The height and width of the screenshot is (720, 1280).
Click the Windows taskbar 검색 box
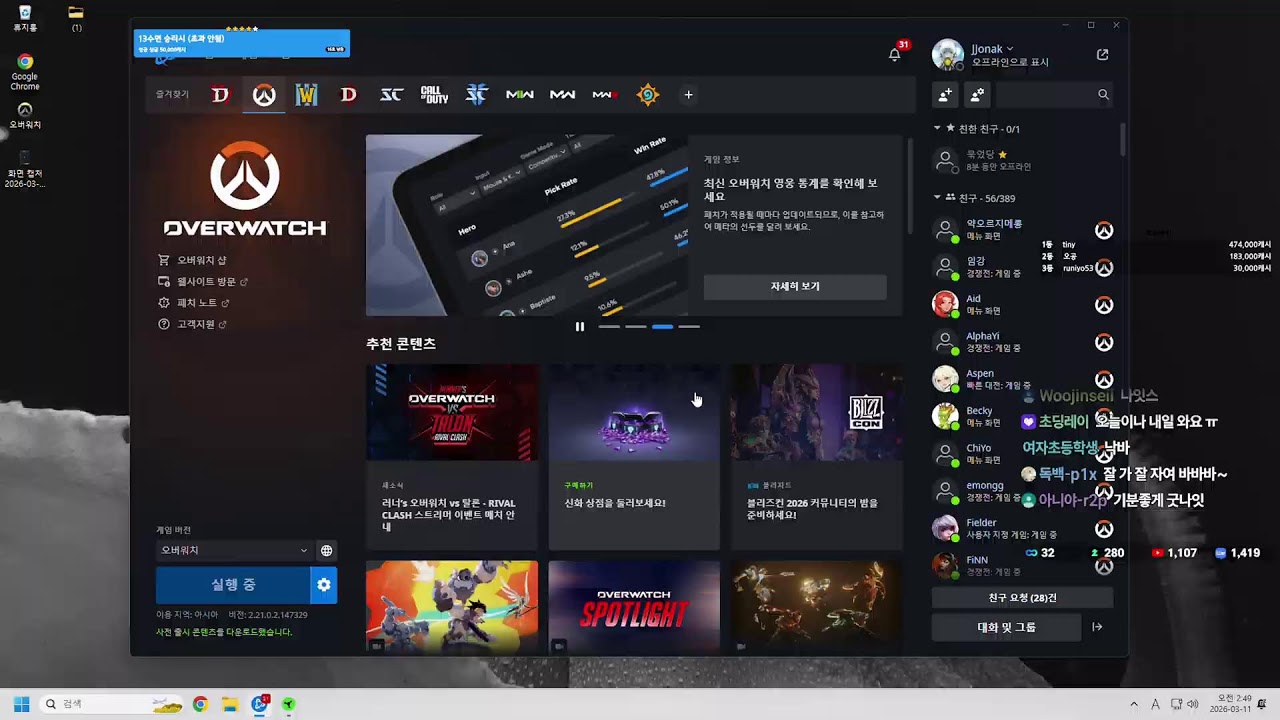tap(112, 704)
